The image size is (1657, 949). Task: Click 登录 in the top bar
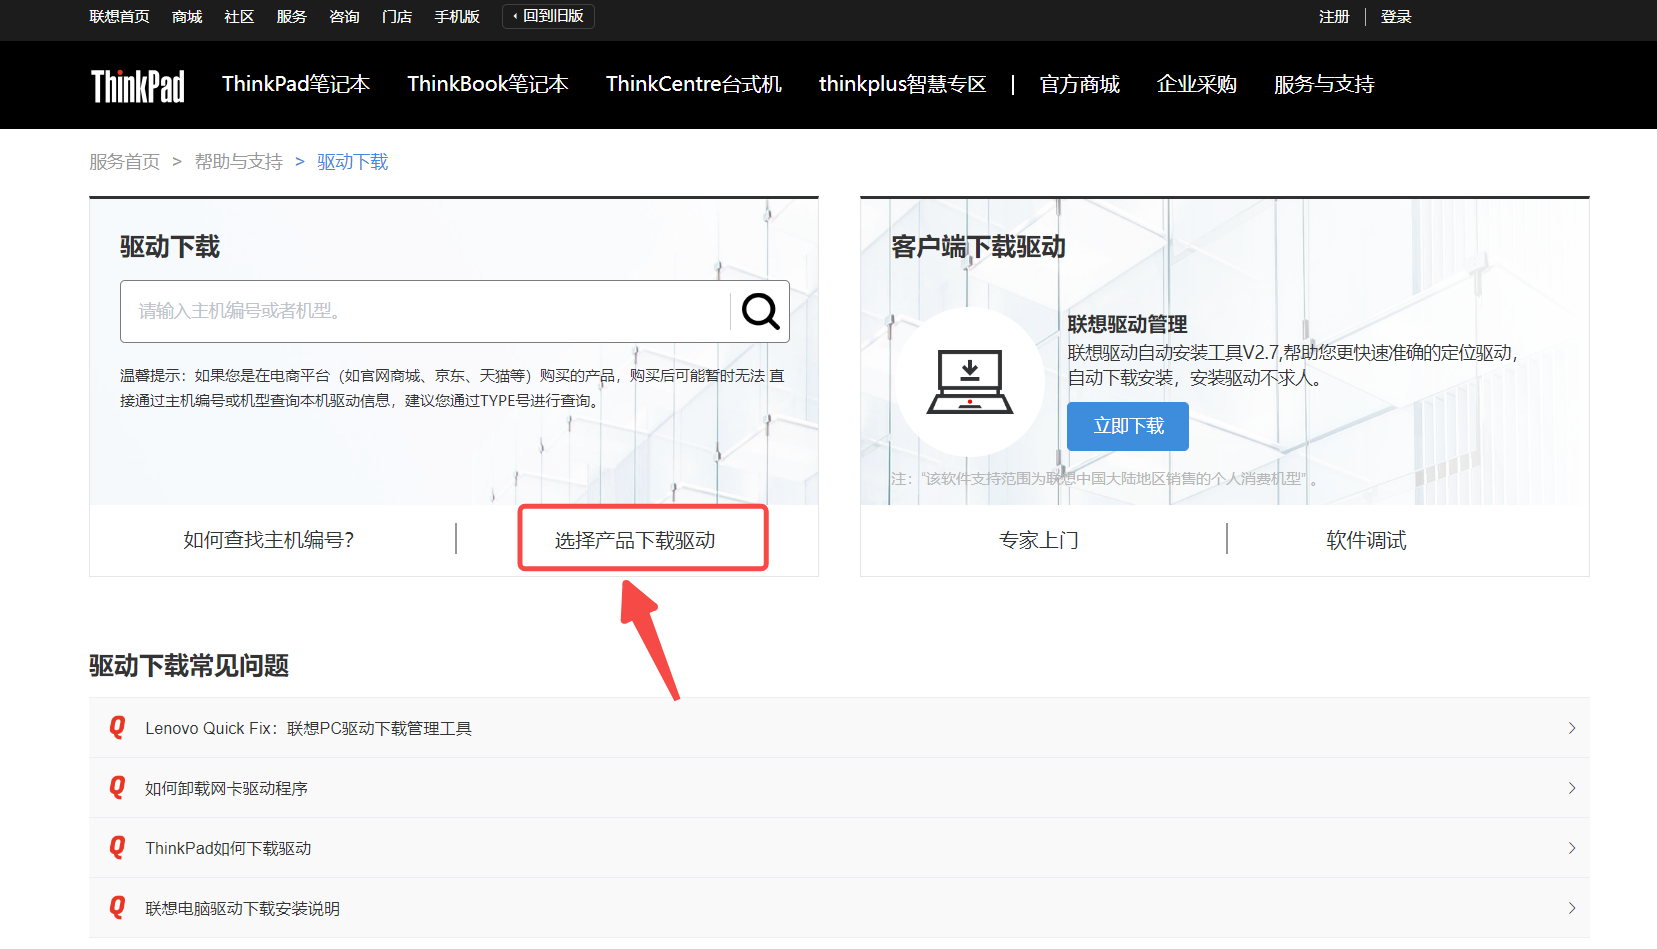(x=1395, y=17)
